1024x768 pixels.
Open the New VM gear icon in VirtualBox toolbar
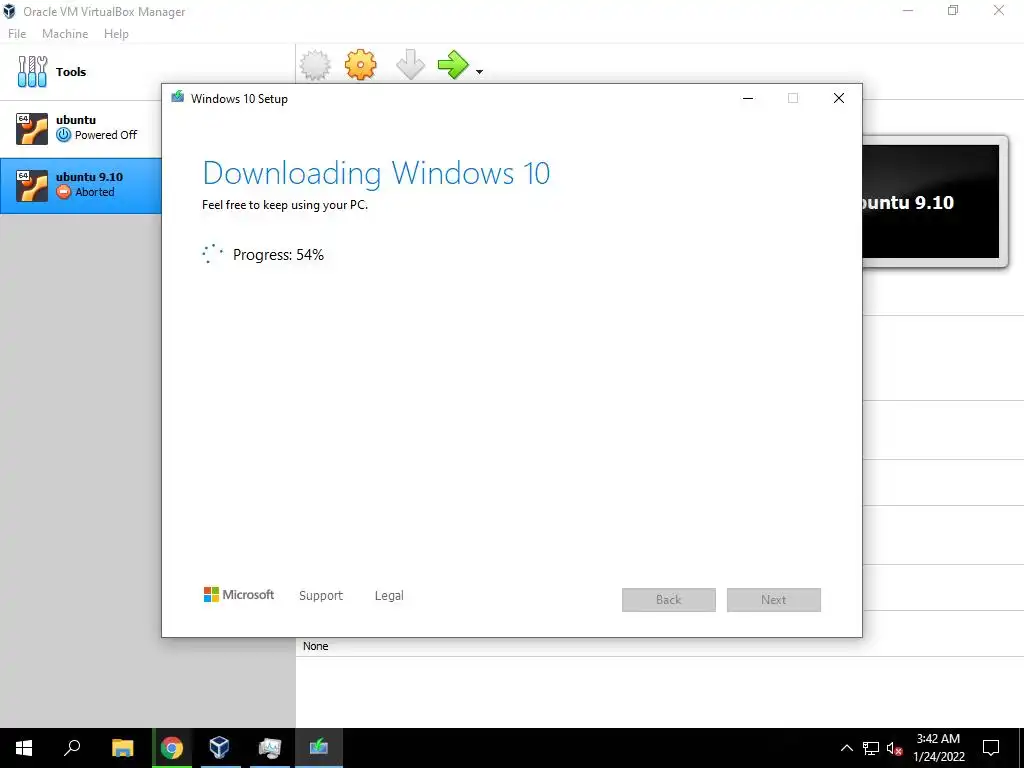coord(315,65)
